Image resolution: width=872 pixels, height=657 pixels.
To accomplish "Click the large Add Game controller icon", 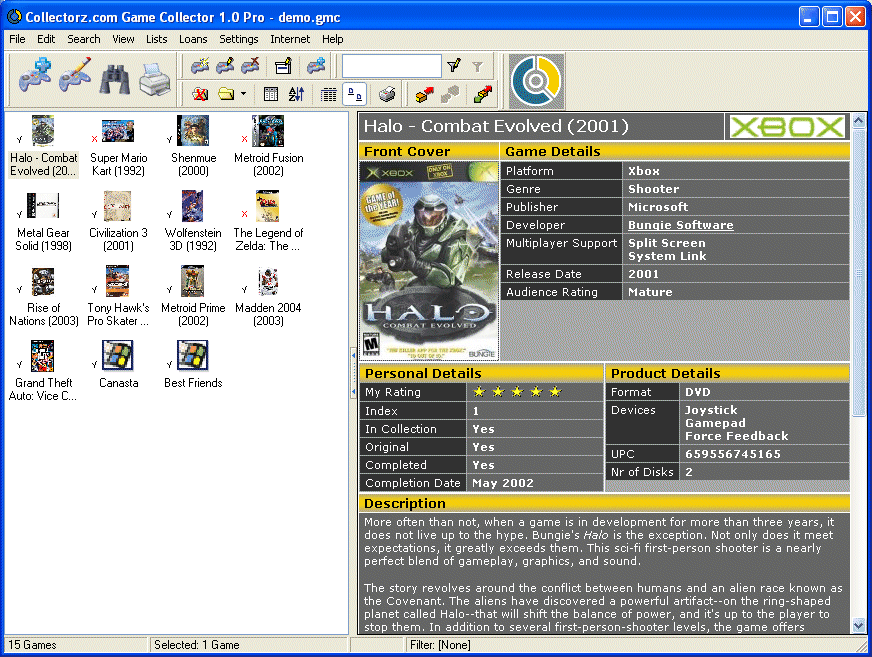I will click(35, 77).
